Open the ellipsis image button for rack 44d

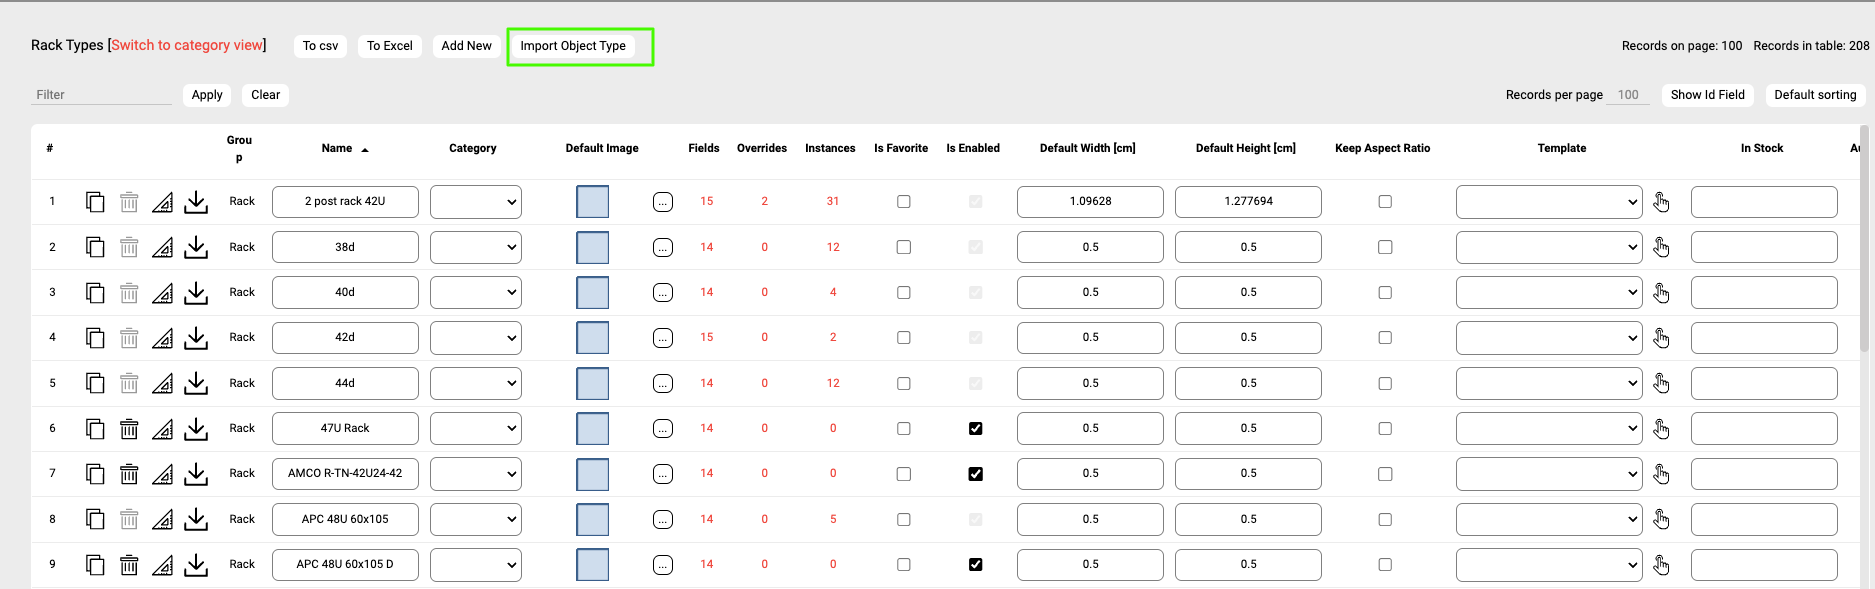click(662, 384)
